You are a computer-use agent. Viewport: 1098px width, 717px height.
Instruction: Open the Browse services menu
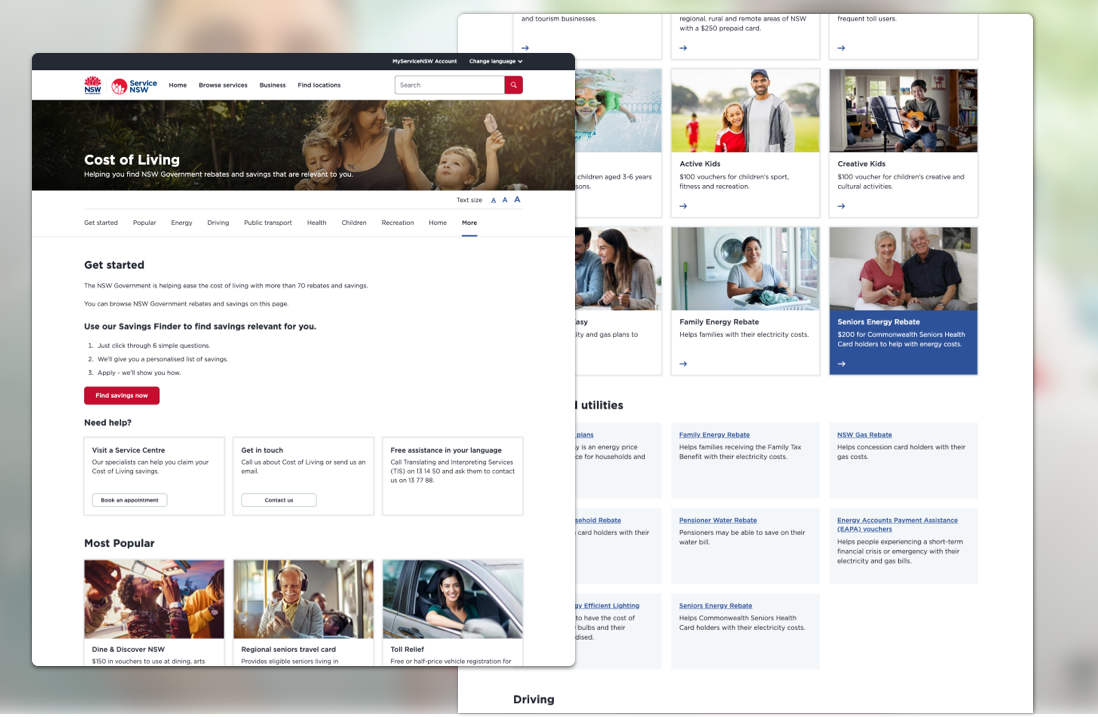pos(222,85)
